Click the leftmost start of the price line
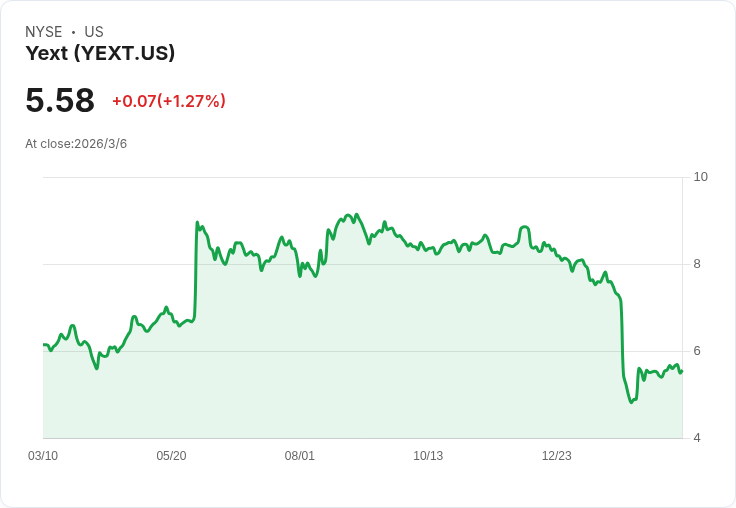 (x=44, y=345)
